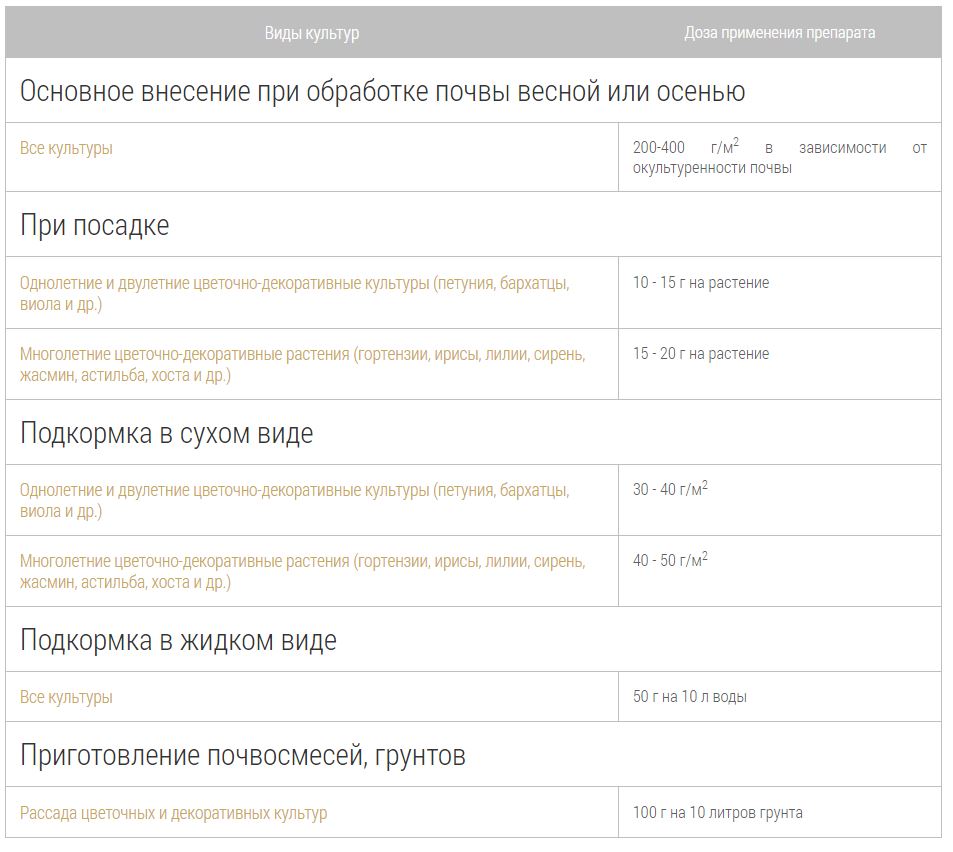
Task: Select the "Подкормка в жидком виде" heading
Action: point(178,640)
